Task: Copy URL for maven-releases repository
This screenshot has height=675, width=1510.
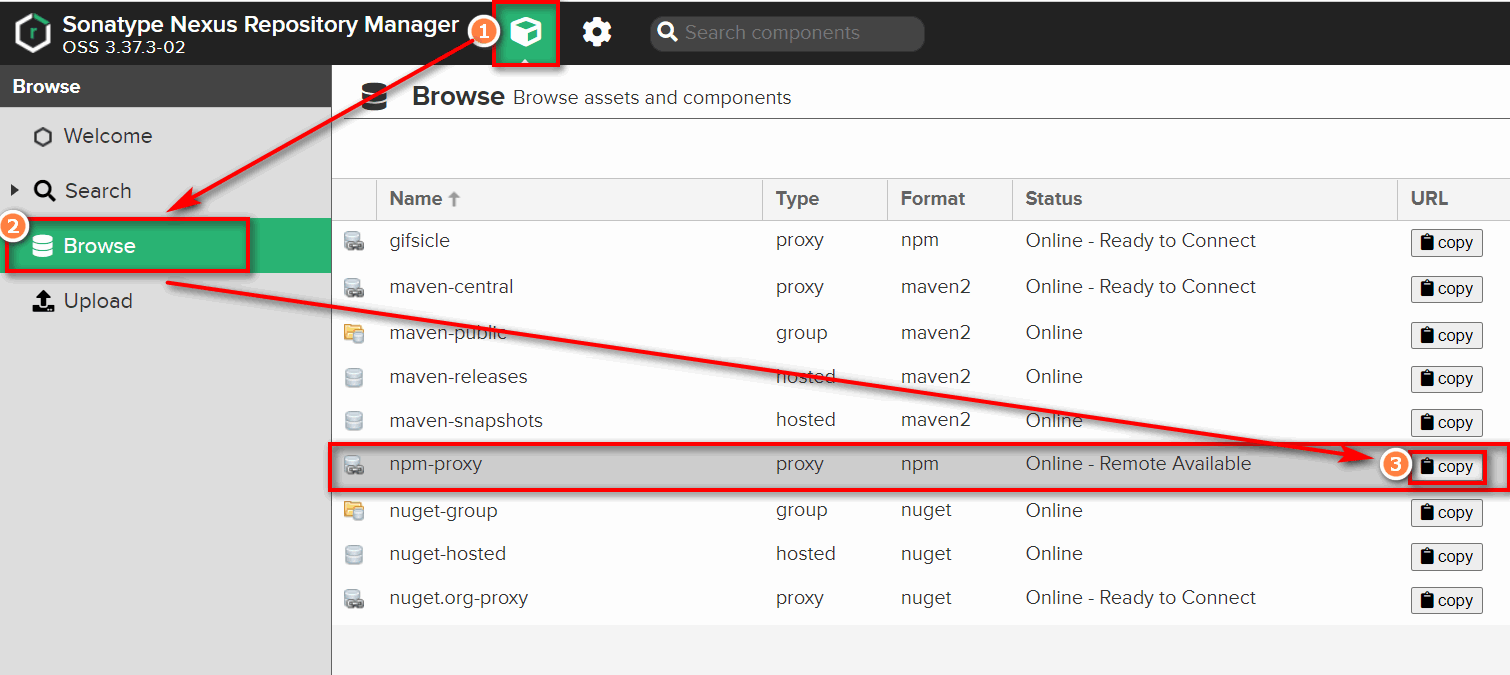Action: click(1446, 378)
